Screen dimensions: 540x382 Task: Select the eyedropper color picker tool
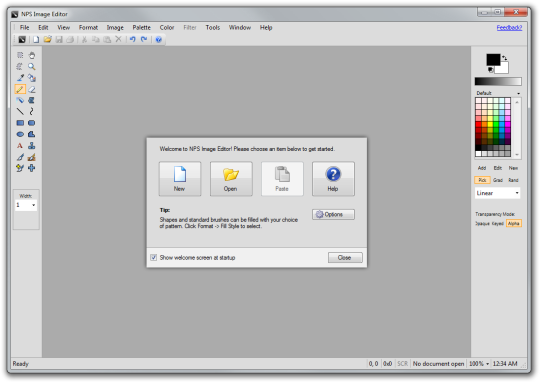click(x=20, y=78)
